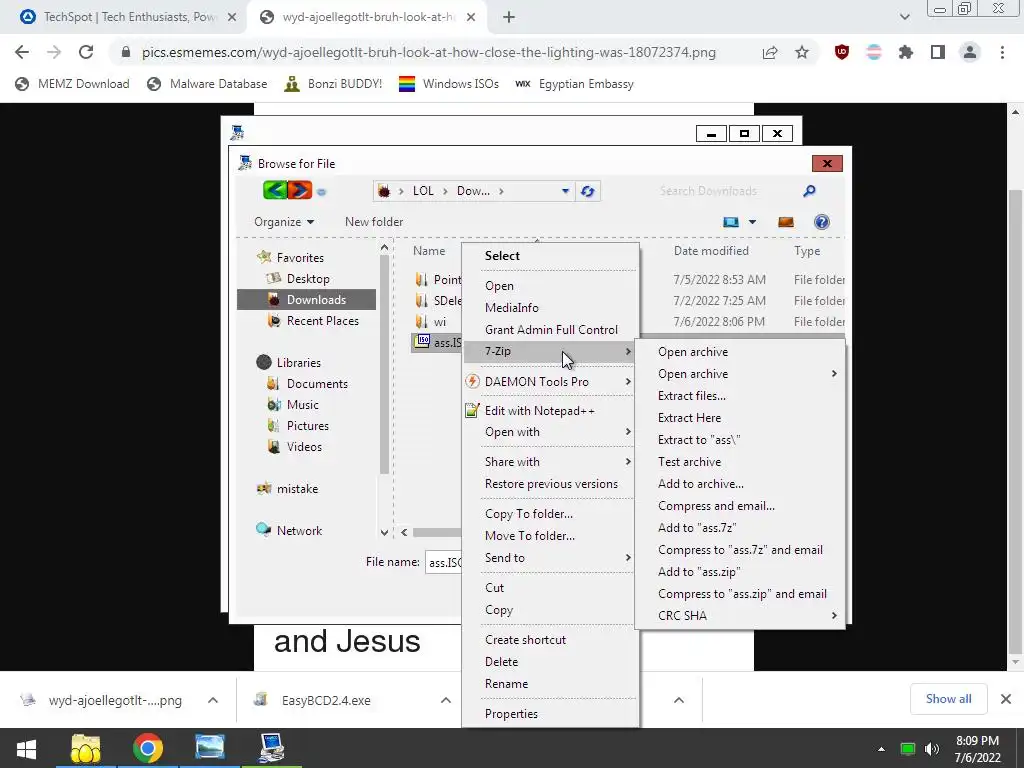1024x768 pixels.
Task: Select Extract Here from 7-Zip submenu
Action: pos(690,418)
